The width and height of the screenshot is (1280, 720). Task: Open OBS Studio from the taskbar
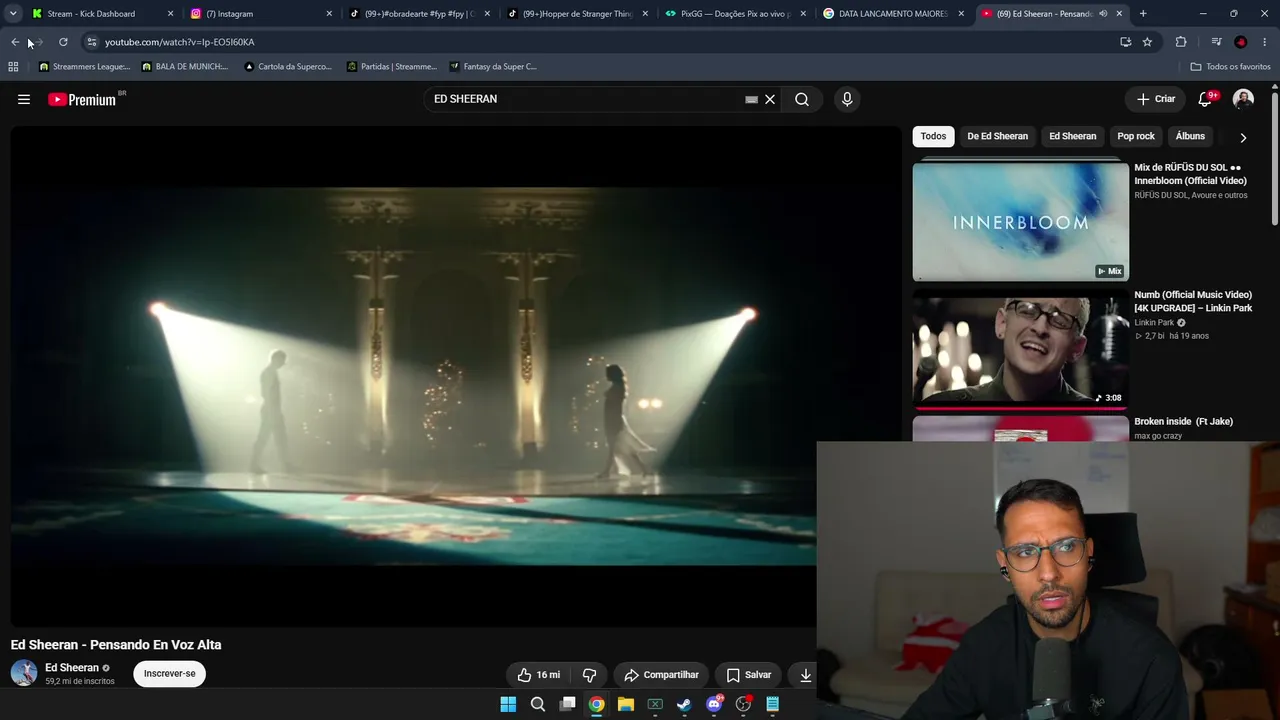point(743,704)
